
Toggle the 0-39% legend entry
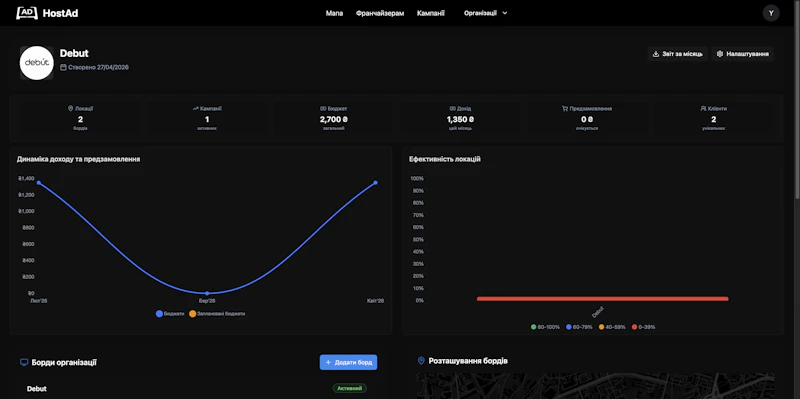click(x=643, y=327)
